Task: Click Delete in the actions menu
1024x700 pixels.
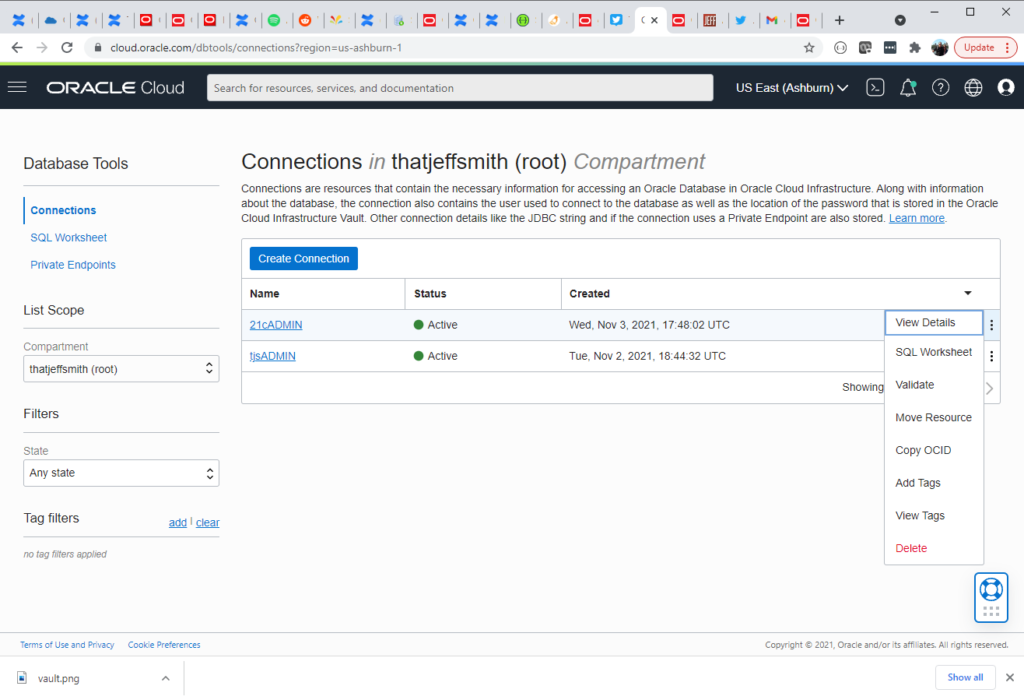Action: point(933,548)
